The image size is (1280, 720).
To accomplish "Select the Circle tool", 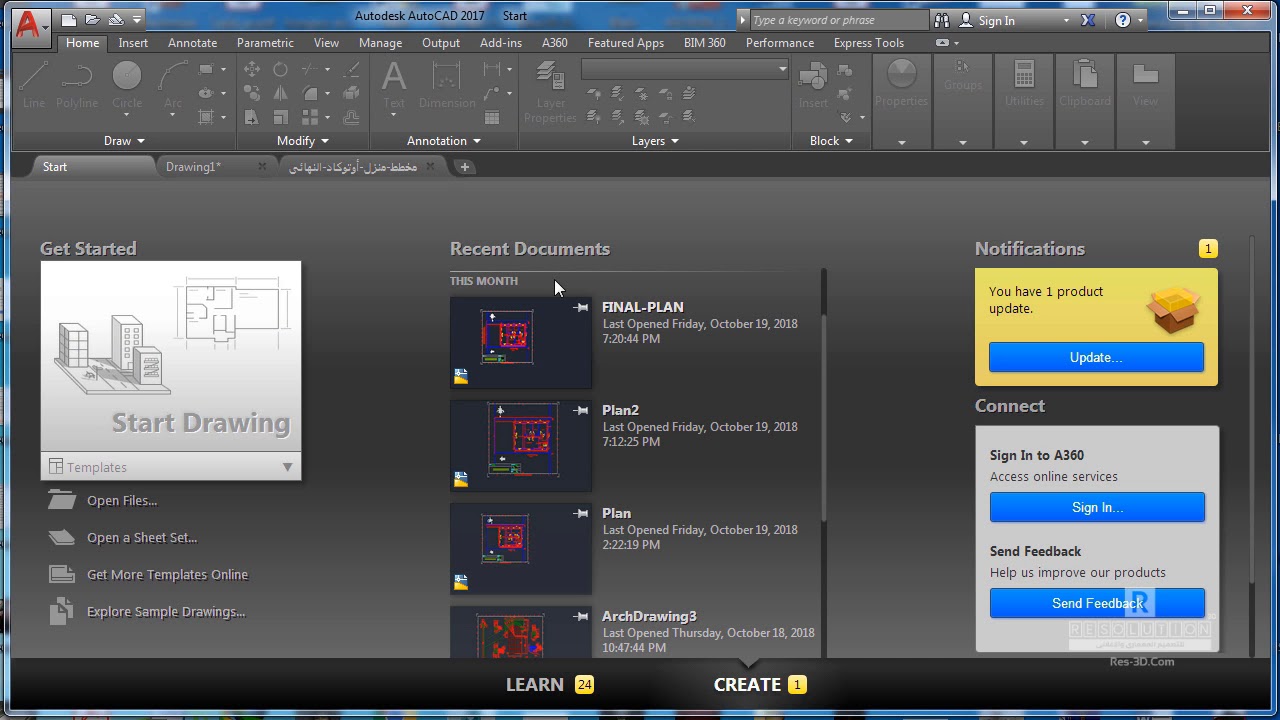I will coord(127,85).
